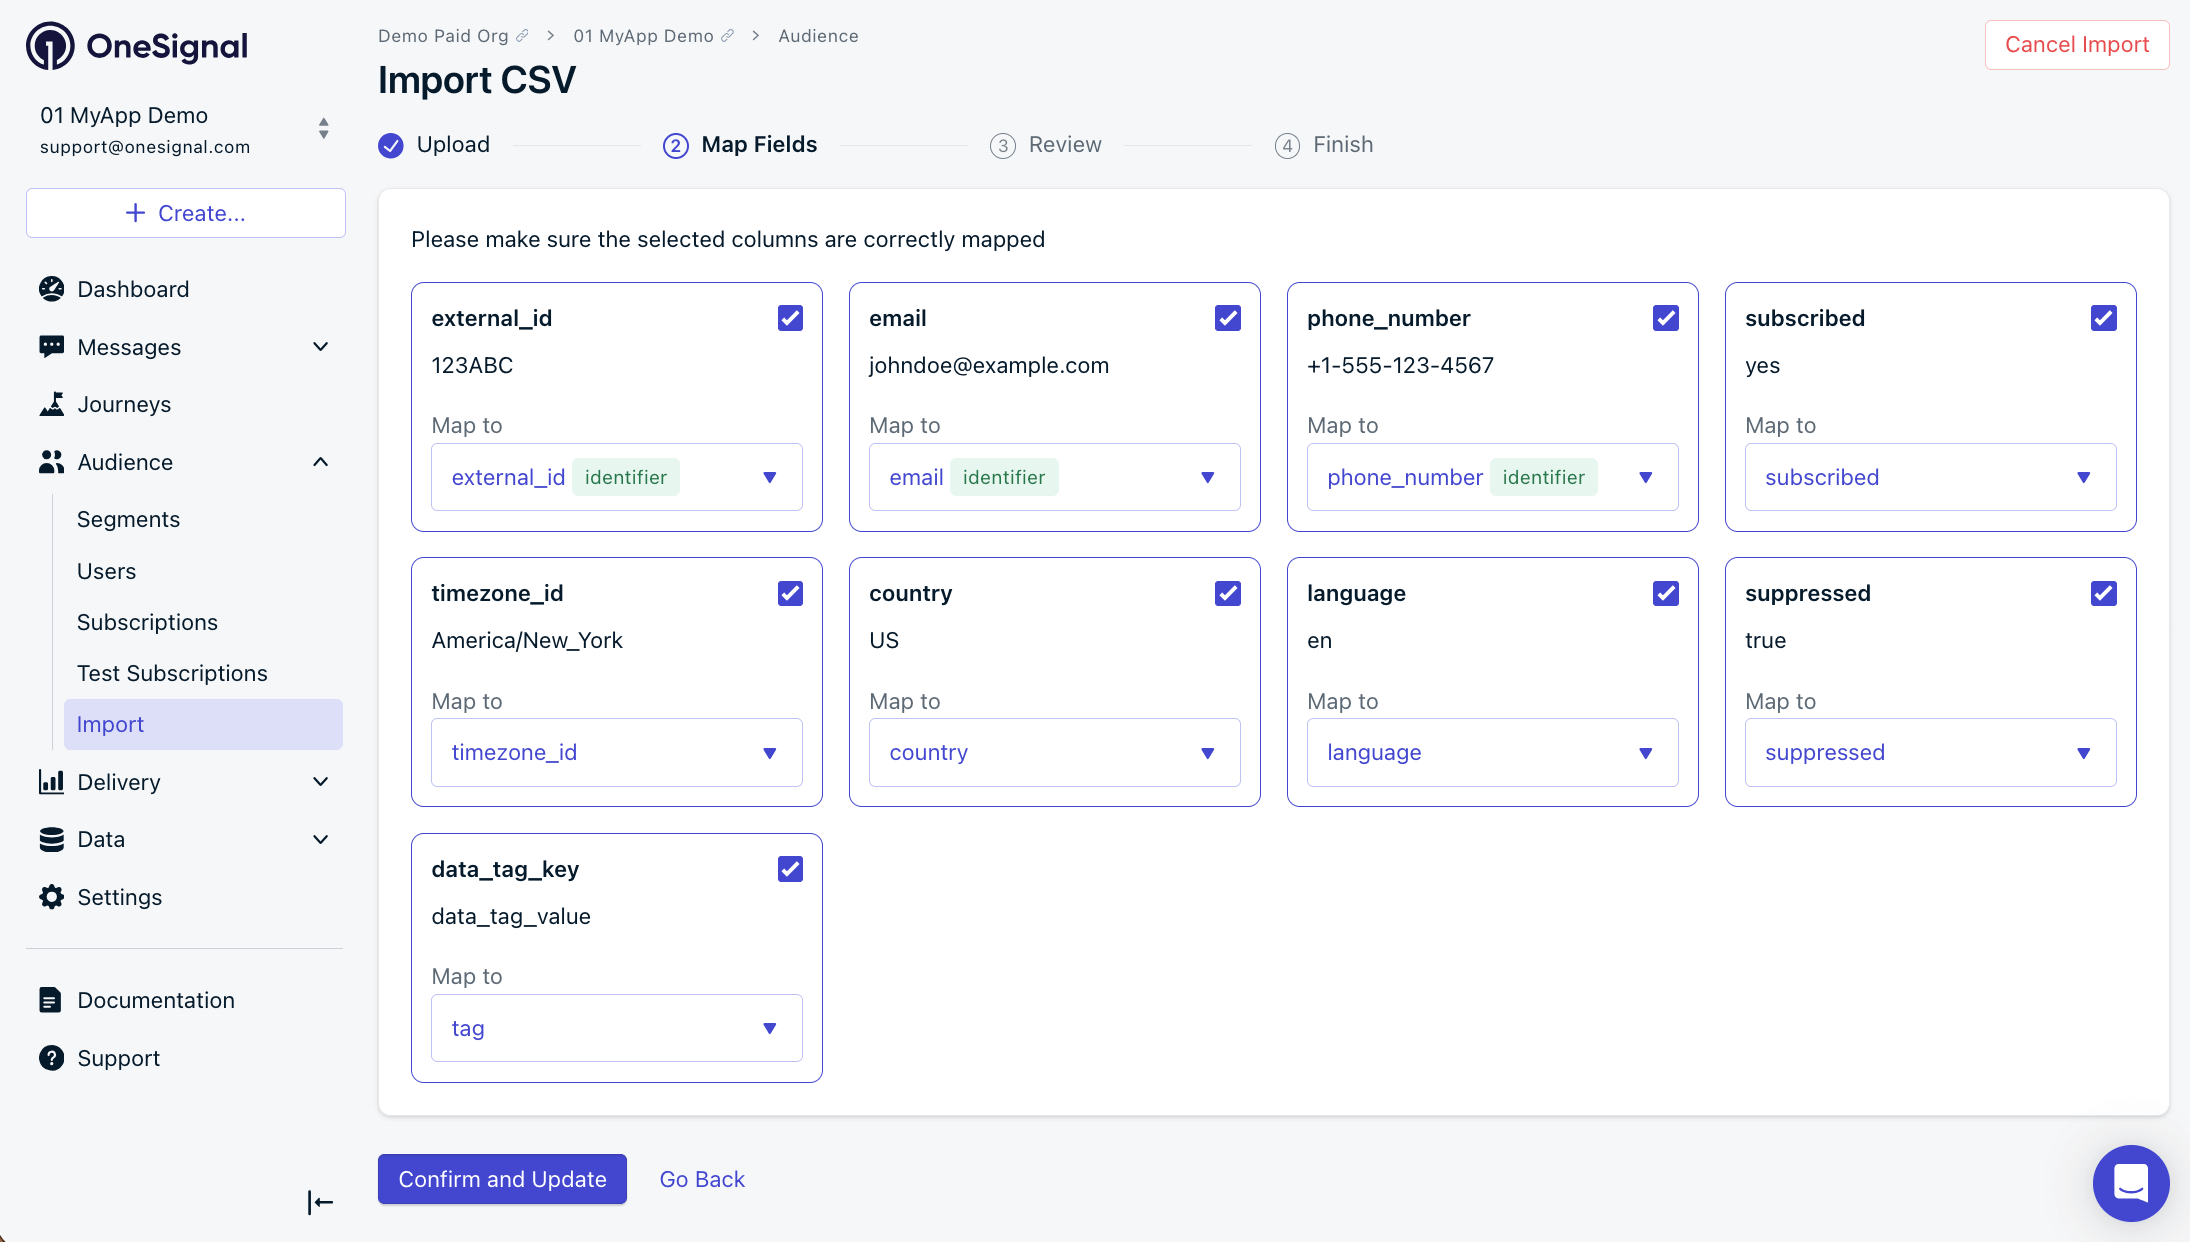2190x1242 pixels.
Task: Click the Documentation page icon
Action: [50, 1000]
